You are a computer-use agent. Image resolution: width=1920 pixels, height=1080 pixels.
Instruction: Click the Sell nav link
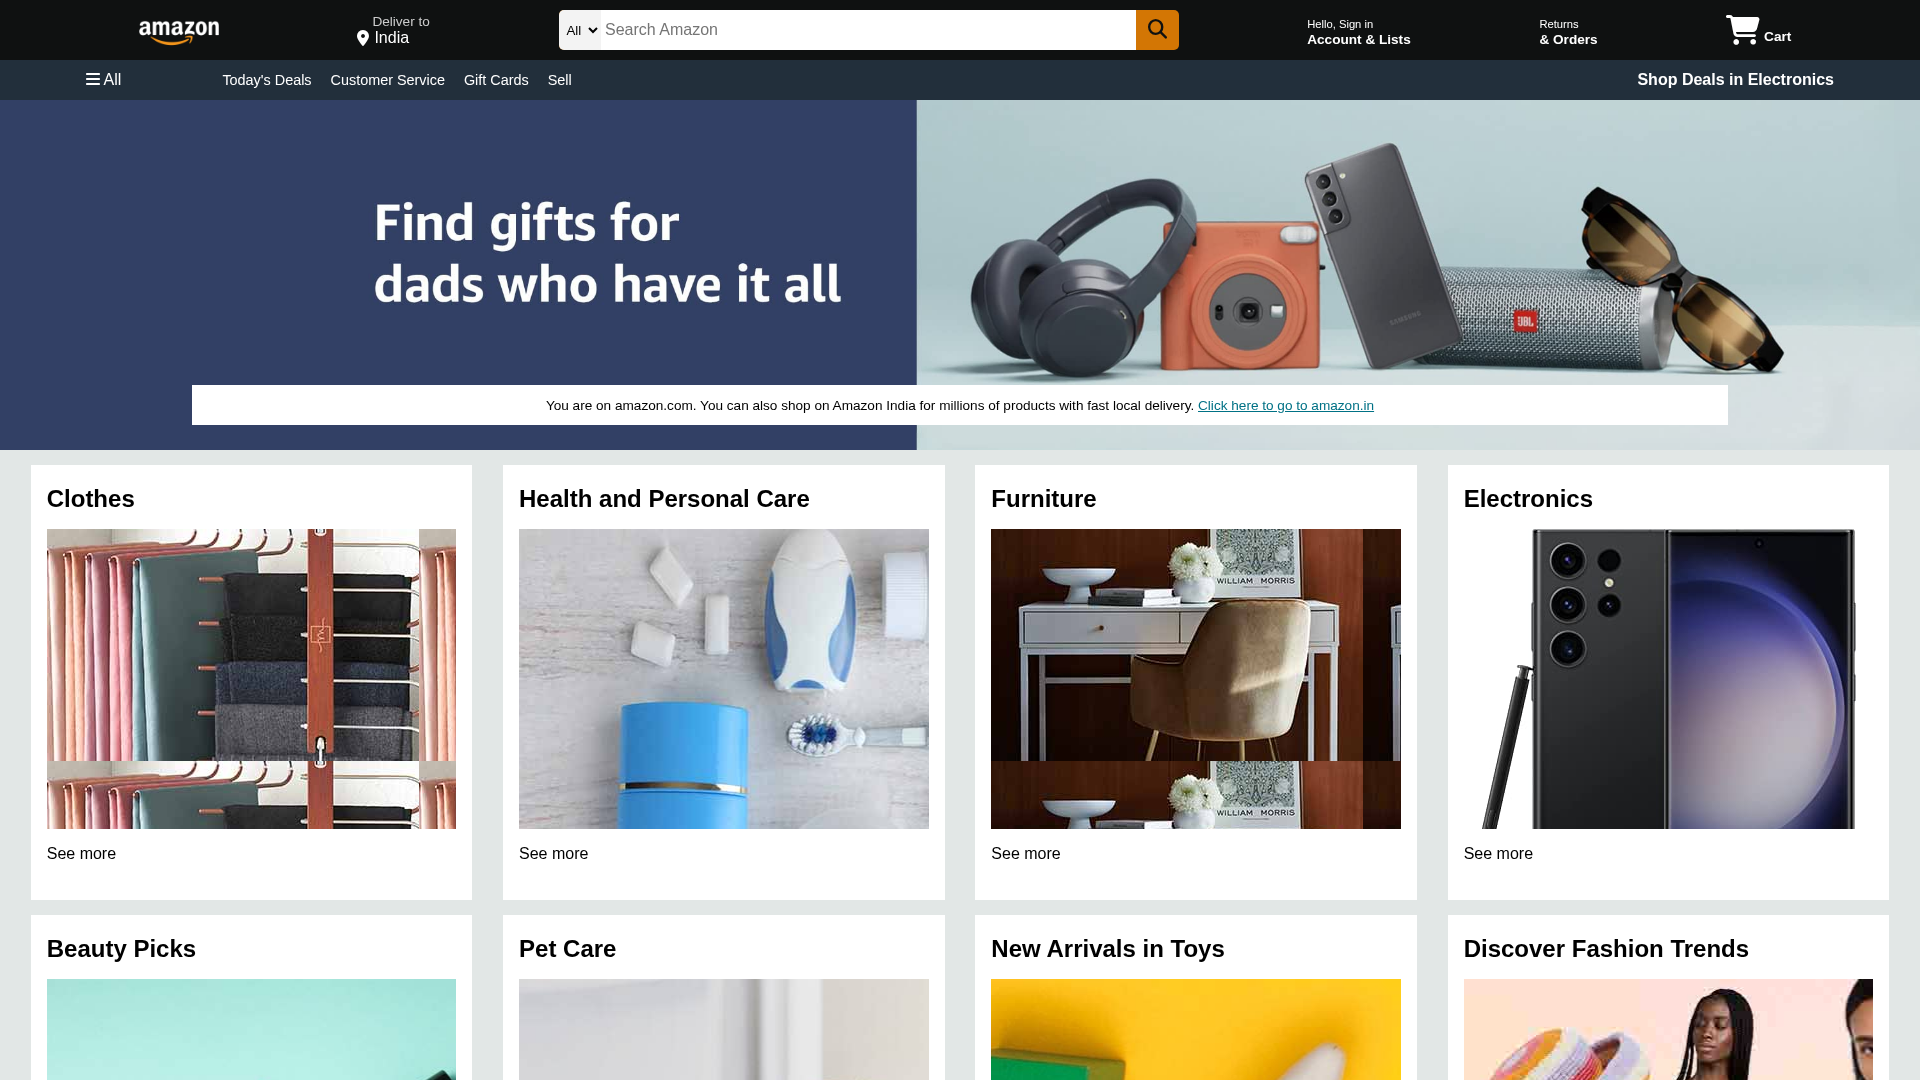[559, 80]
